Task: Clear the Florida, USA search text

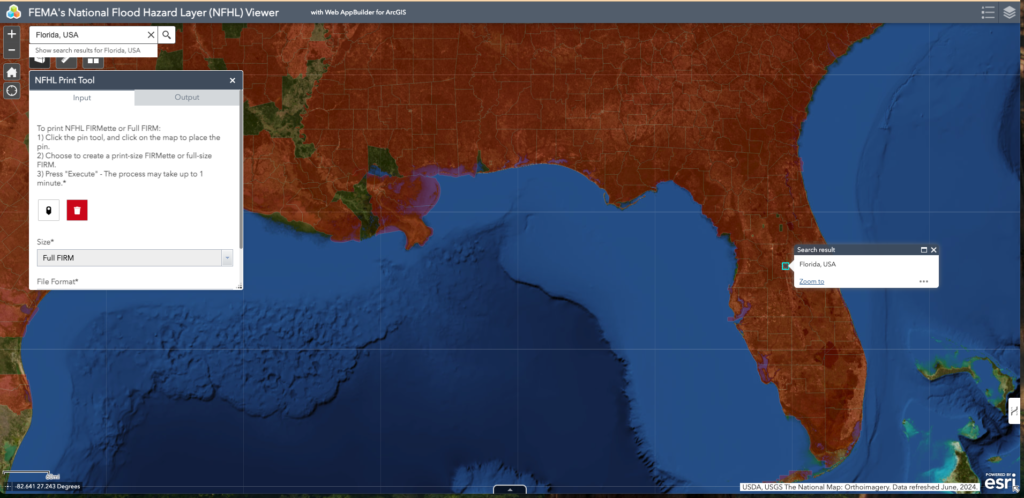Action: tap(151, 35)
